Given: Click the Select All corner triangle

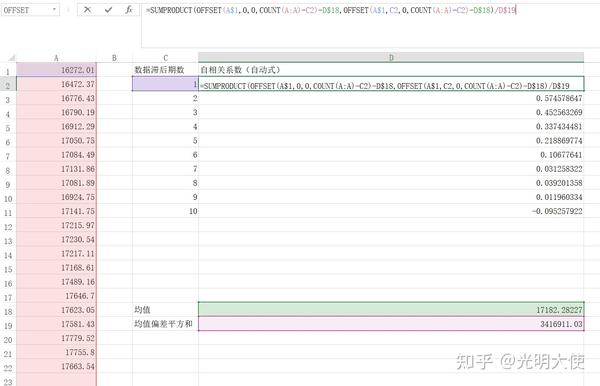Looking at the screenshot, I should 11,58.
